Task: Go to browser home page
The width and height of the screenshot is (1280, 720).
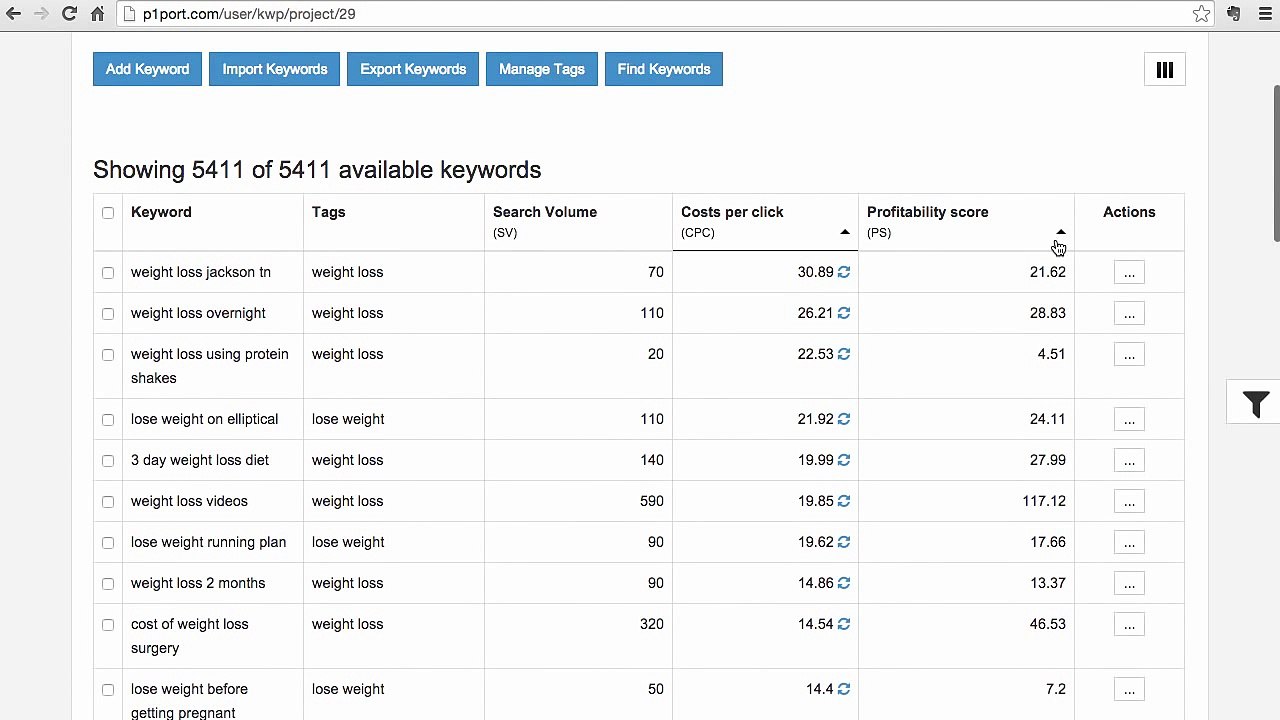Action: click(x=97, y=14)
